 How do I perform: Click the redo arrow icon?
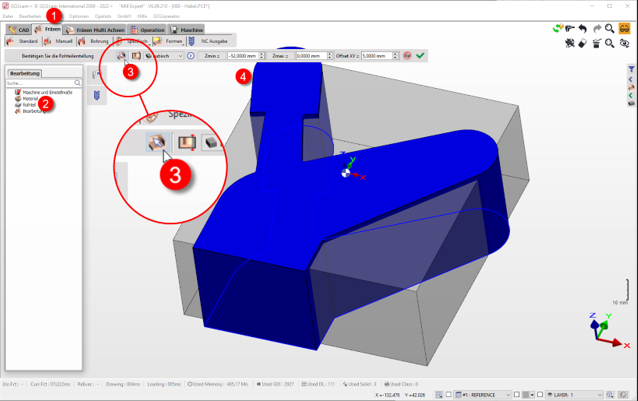(x=597, y=29)
